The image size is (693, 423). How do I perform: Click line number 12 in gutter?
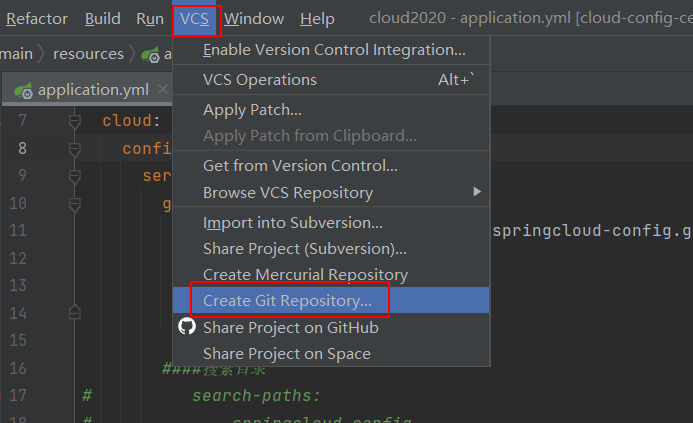tap(18, 258)
